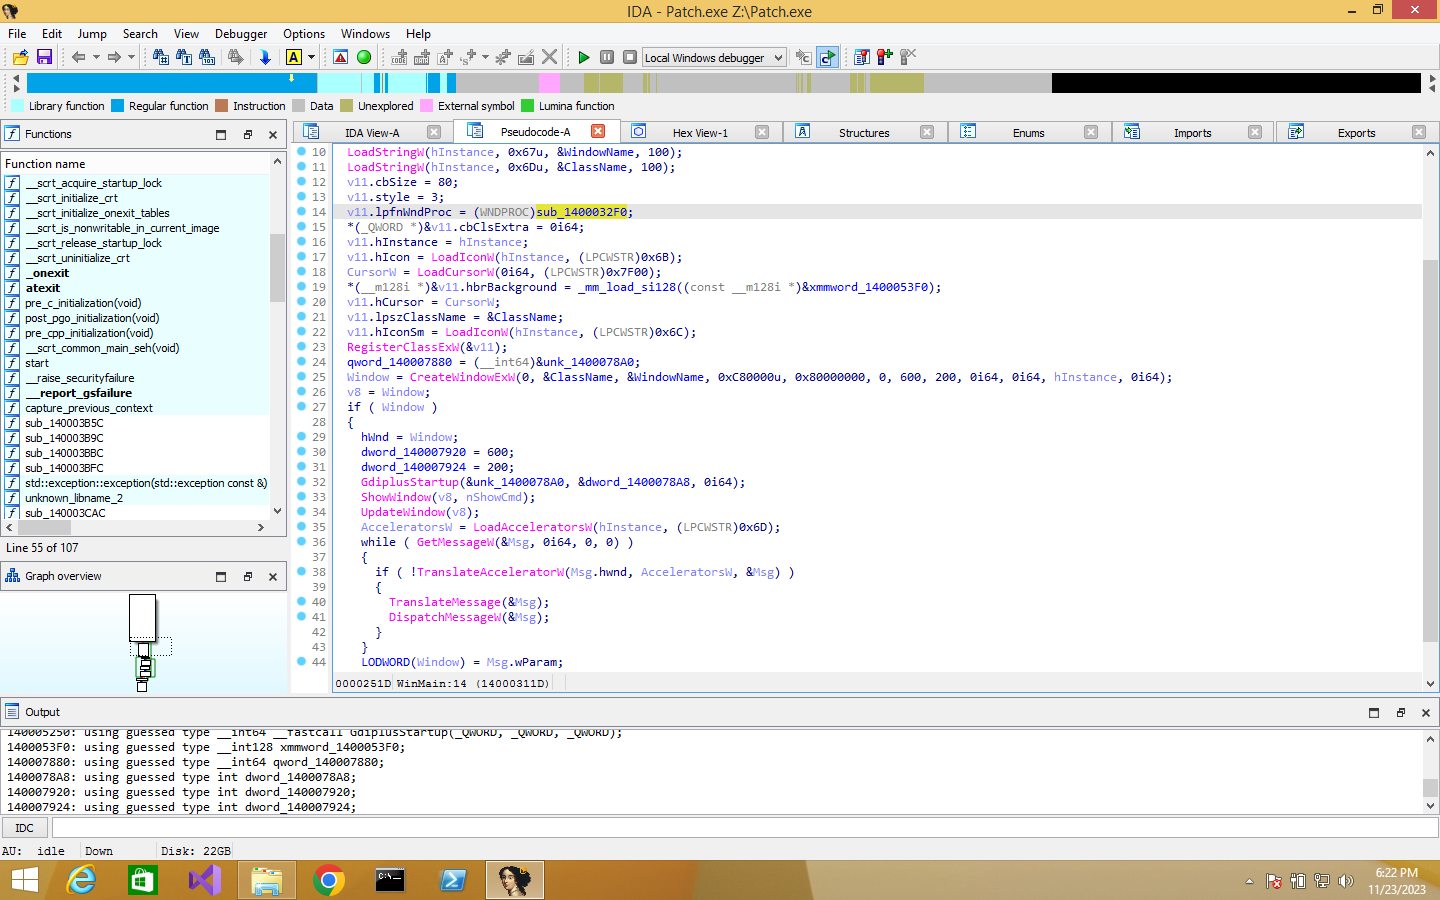Click the graph overview thumbnail
1440x900 pixels.
144,642
